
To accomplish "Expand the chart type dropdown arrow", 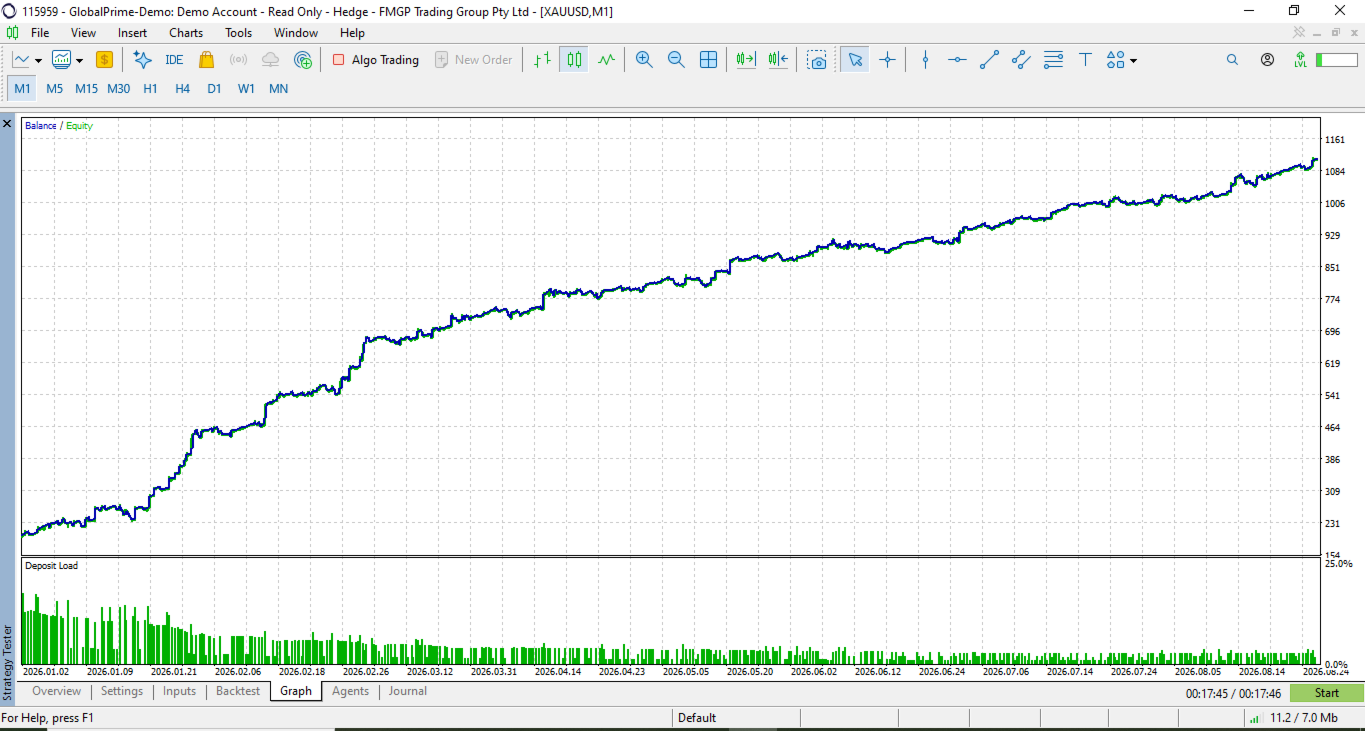I will pyautogui.click(x=38, y=61).
